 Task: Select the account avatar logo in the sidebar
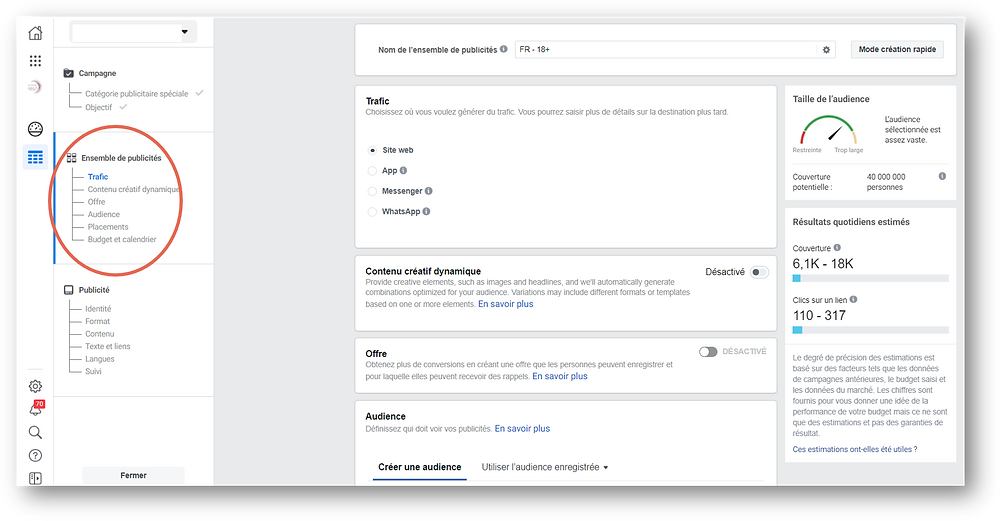click(x=35, y=87)
